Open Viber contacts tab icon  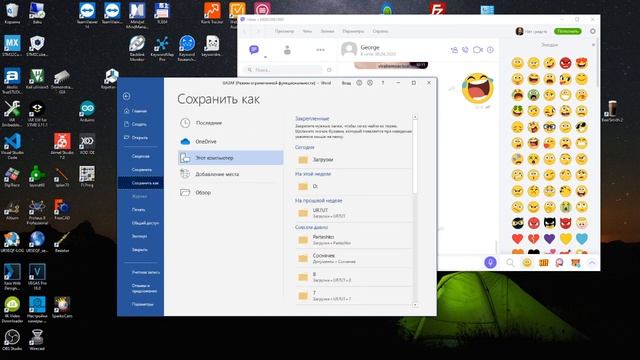pyautogui.click(x=287, y=50)
